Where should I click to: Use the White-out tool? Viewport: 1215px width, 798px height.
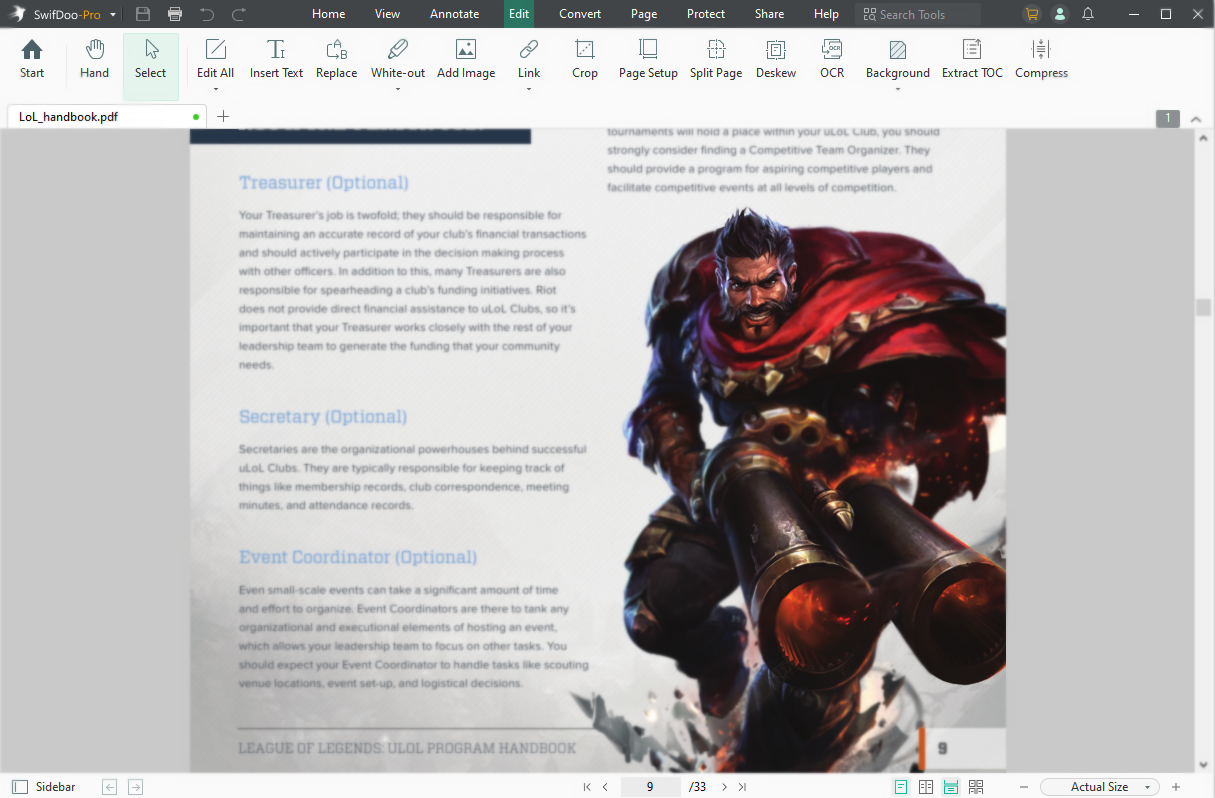point(398,59)
